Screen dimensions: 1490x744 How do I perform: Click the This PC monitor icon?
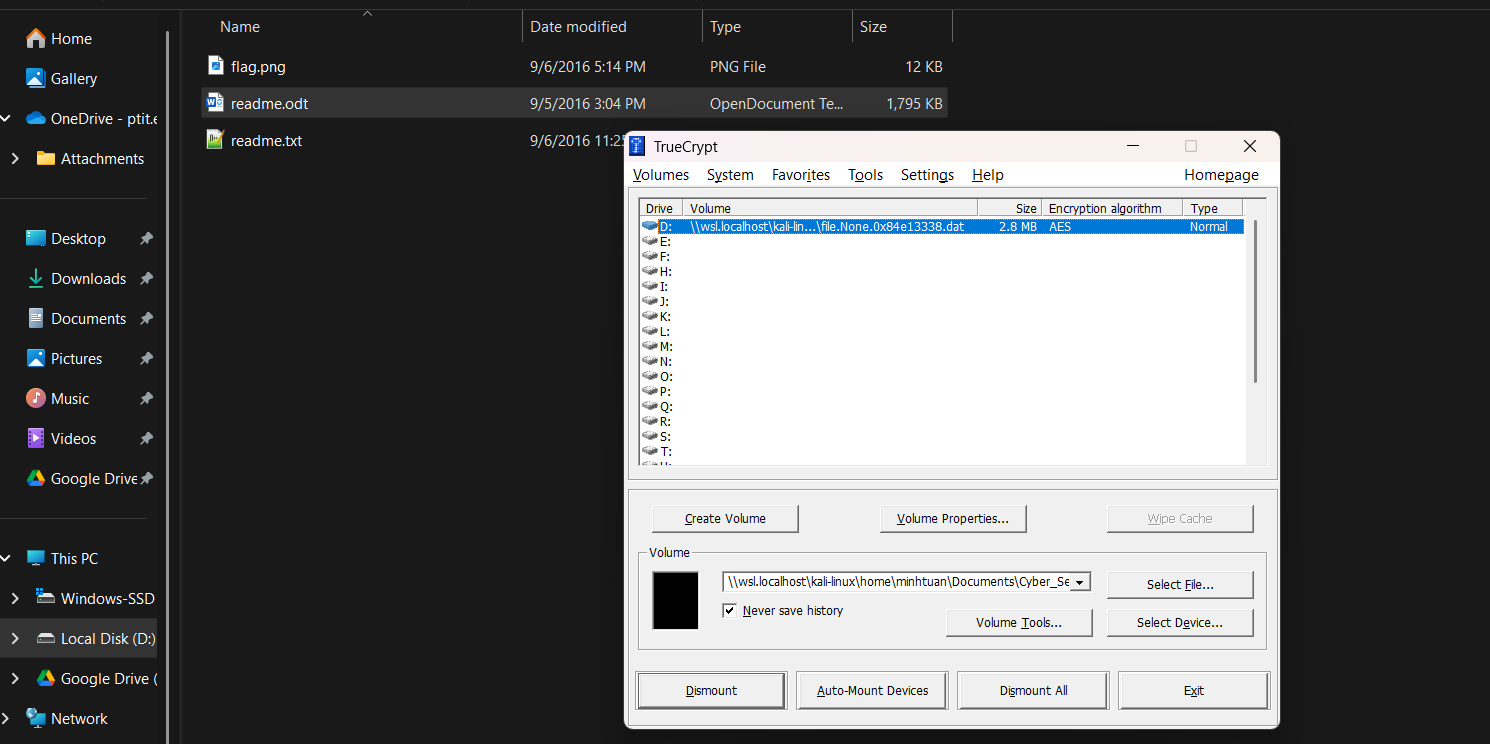pos(36,558)
